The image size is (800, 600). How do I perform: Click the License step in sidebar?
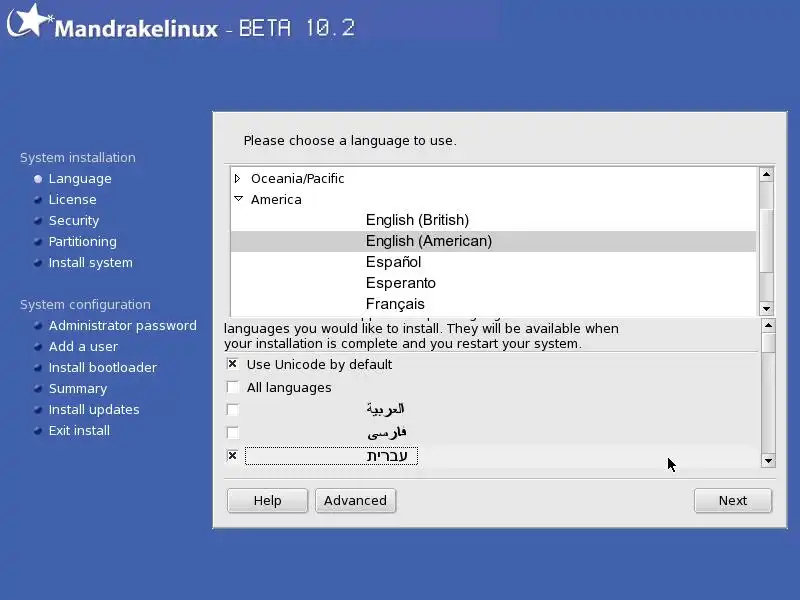pos(72,200)
